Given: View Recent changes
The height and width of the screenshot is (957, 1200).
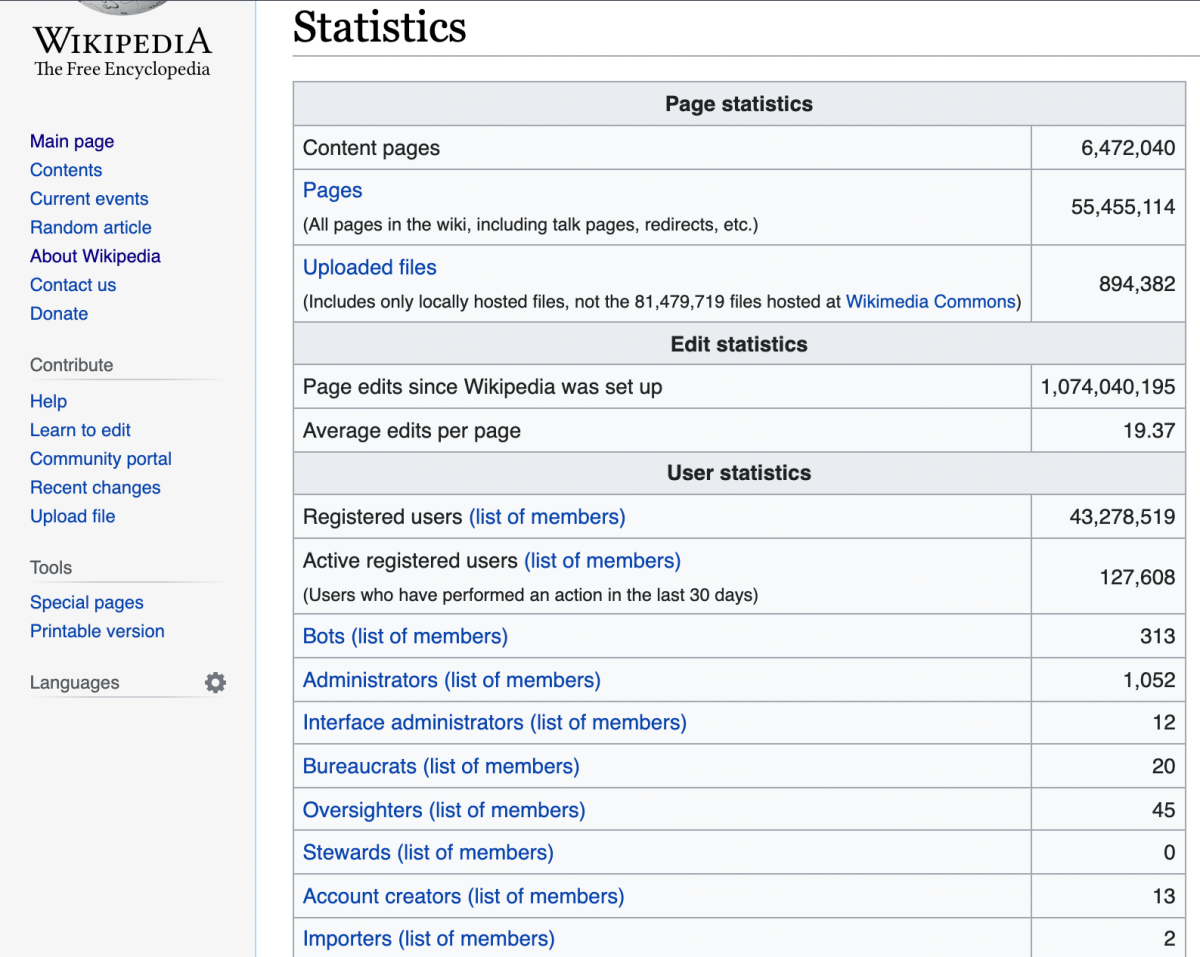Looking at the screenshot, I should [x=95, y=488].
